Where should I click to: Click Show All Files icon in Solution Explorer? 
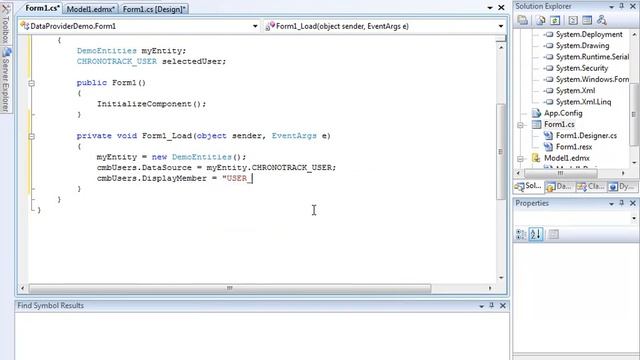[x=541, y=20]
